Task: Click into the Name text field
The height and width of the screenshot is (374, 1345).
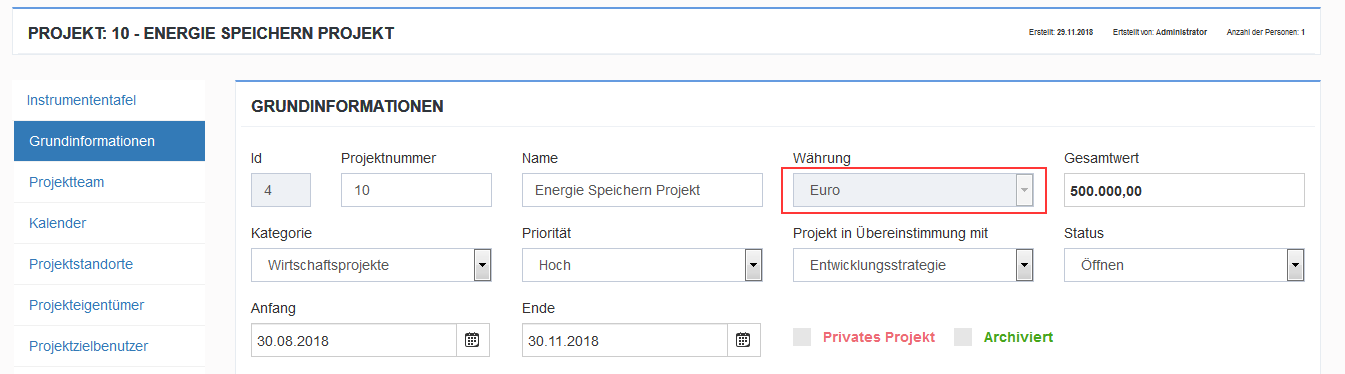Action: 642,190
